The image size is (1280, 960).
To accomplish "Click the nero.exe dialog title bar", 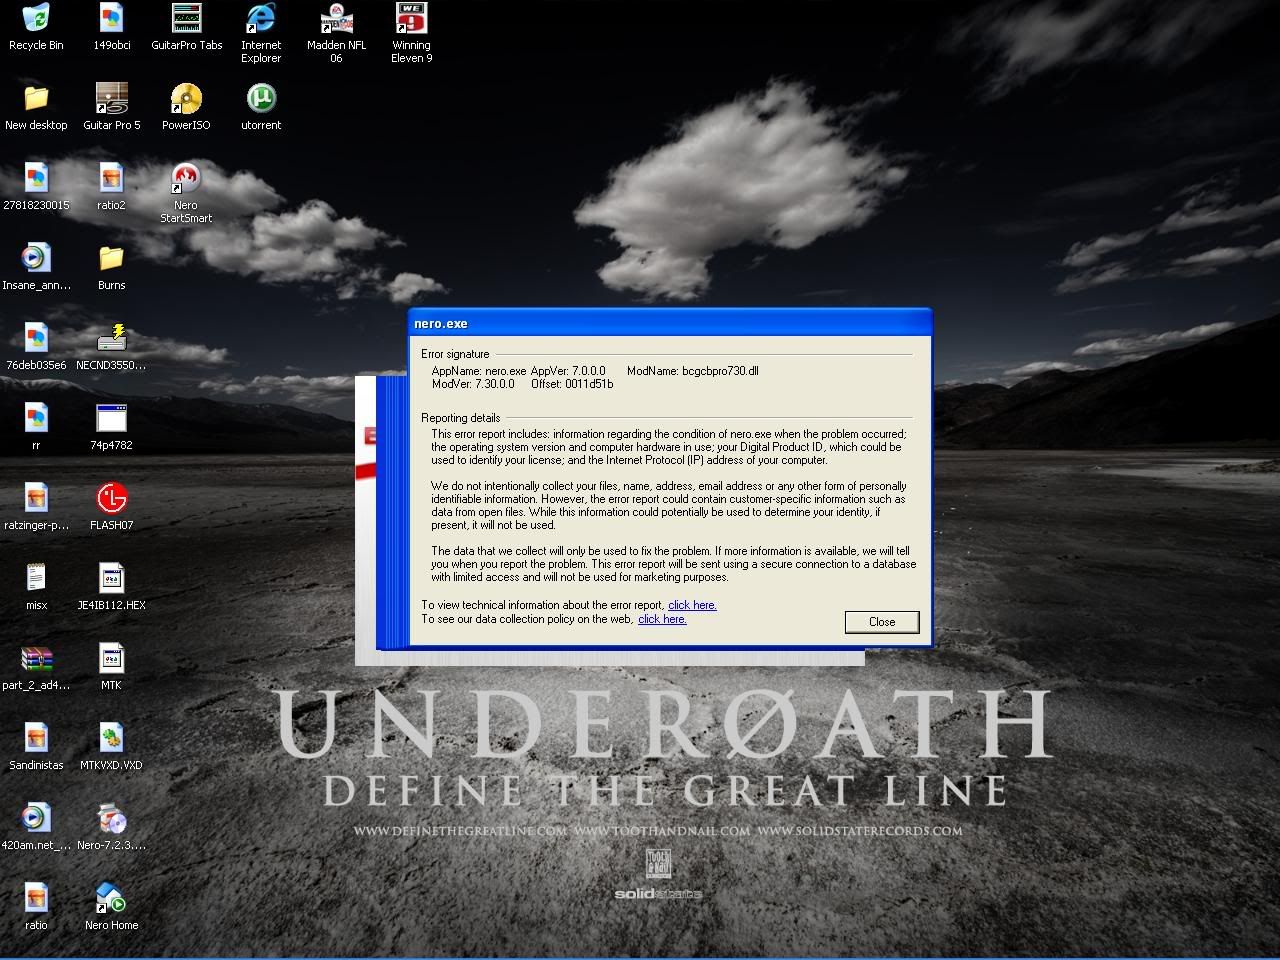I will 670,323.
